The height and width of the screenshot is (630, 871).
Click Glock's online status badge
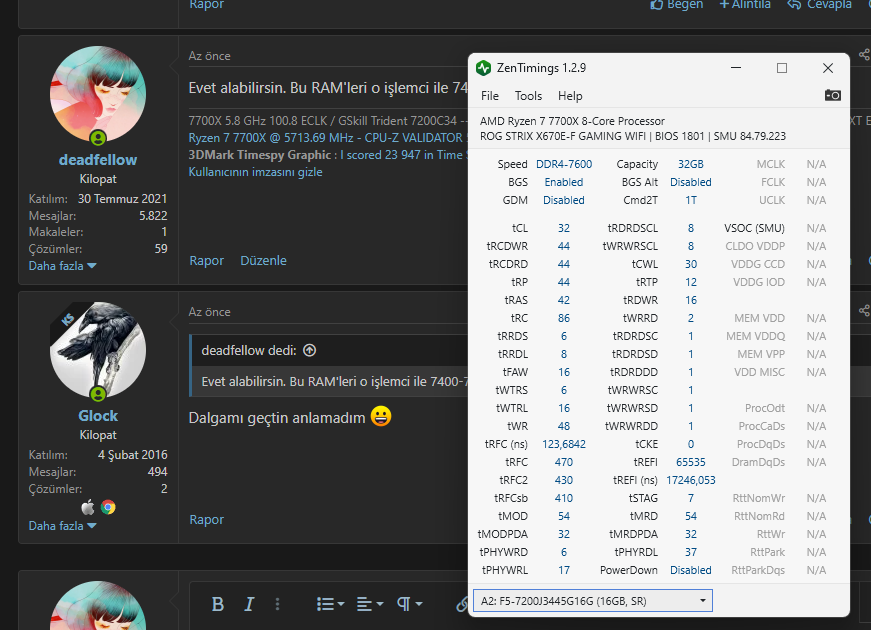[98, 394]
